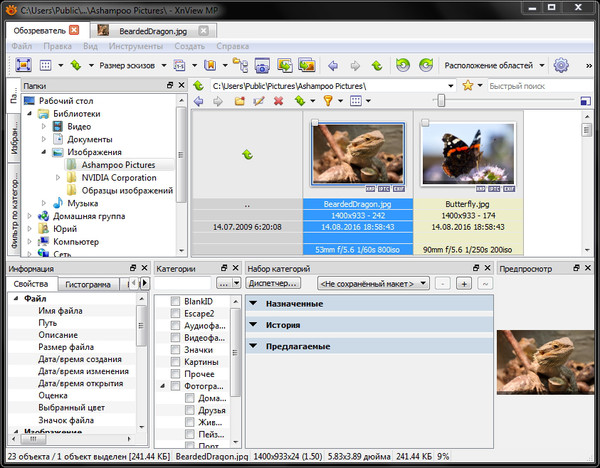
Task: Adjust the thumbnail size slider handle
Action: coord(441,101)
